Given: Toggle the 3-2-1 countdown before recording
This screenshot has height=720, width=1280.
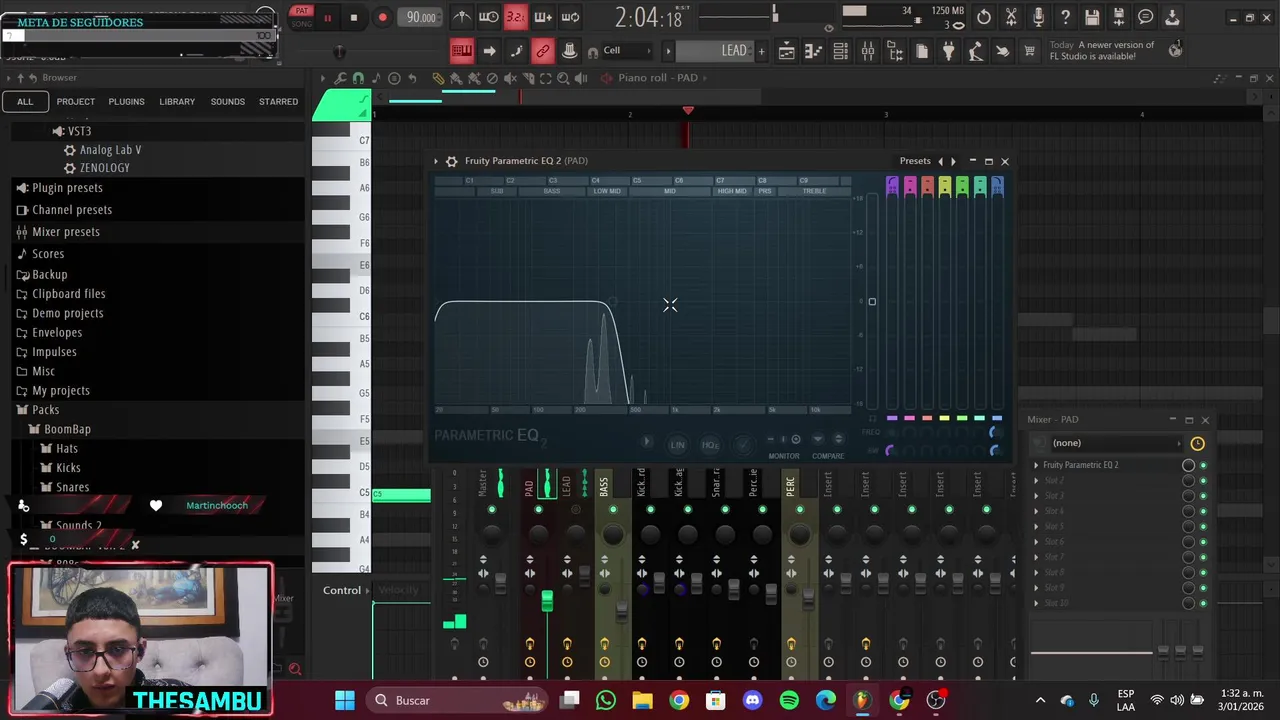Looking at the screenshot, I should click(x=515, y=17).
